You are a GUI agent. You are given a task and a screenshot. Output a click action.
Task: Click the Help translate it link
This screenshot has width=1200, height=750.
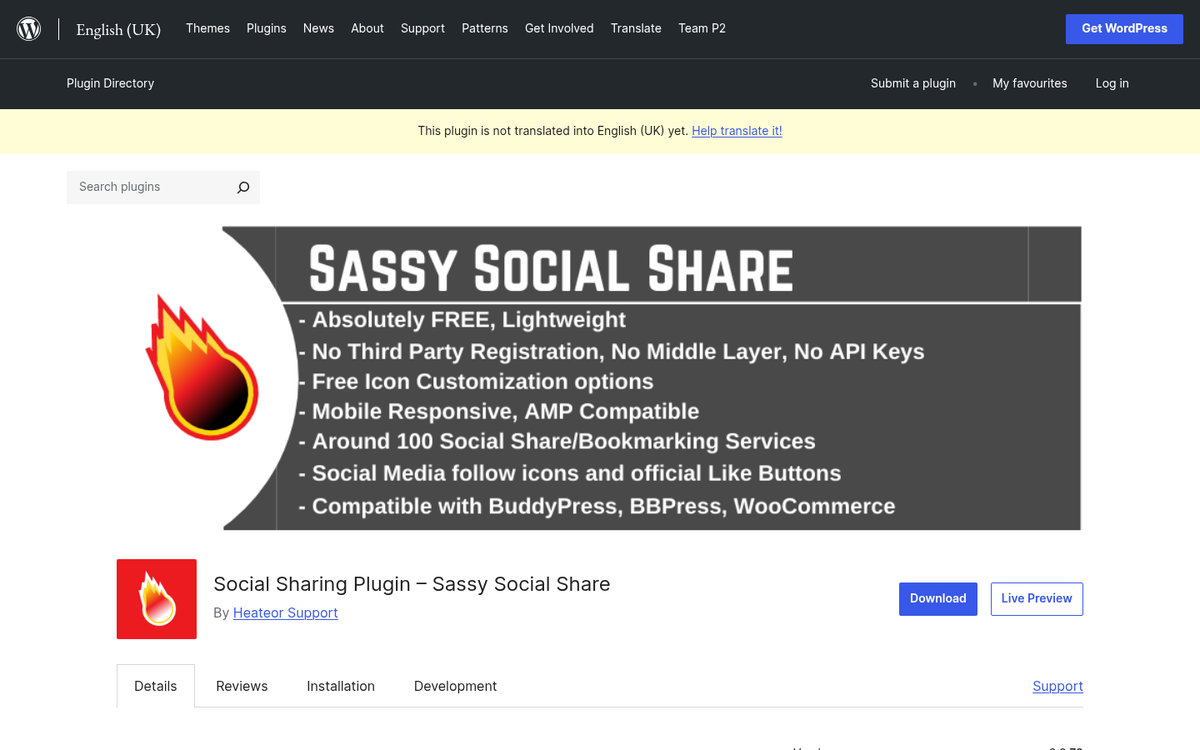tap(737, 130)
